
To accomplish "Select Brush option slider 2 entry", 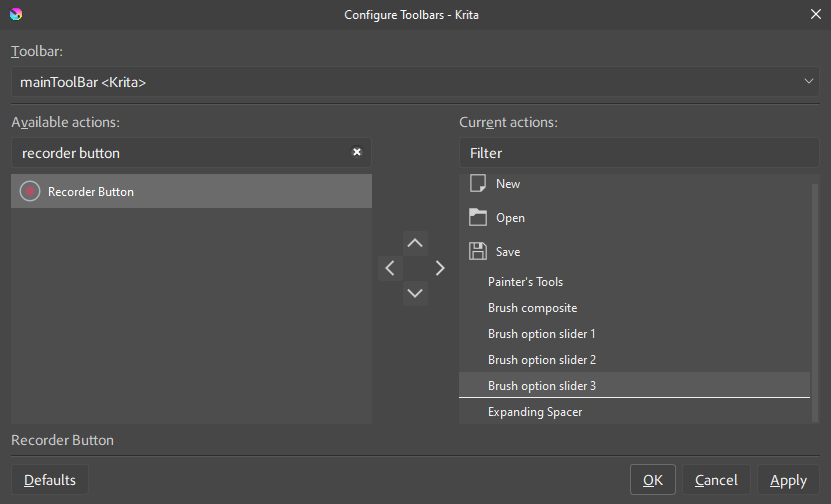I will point(541,360).
